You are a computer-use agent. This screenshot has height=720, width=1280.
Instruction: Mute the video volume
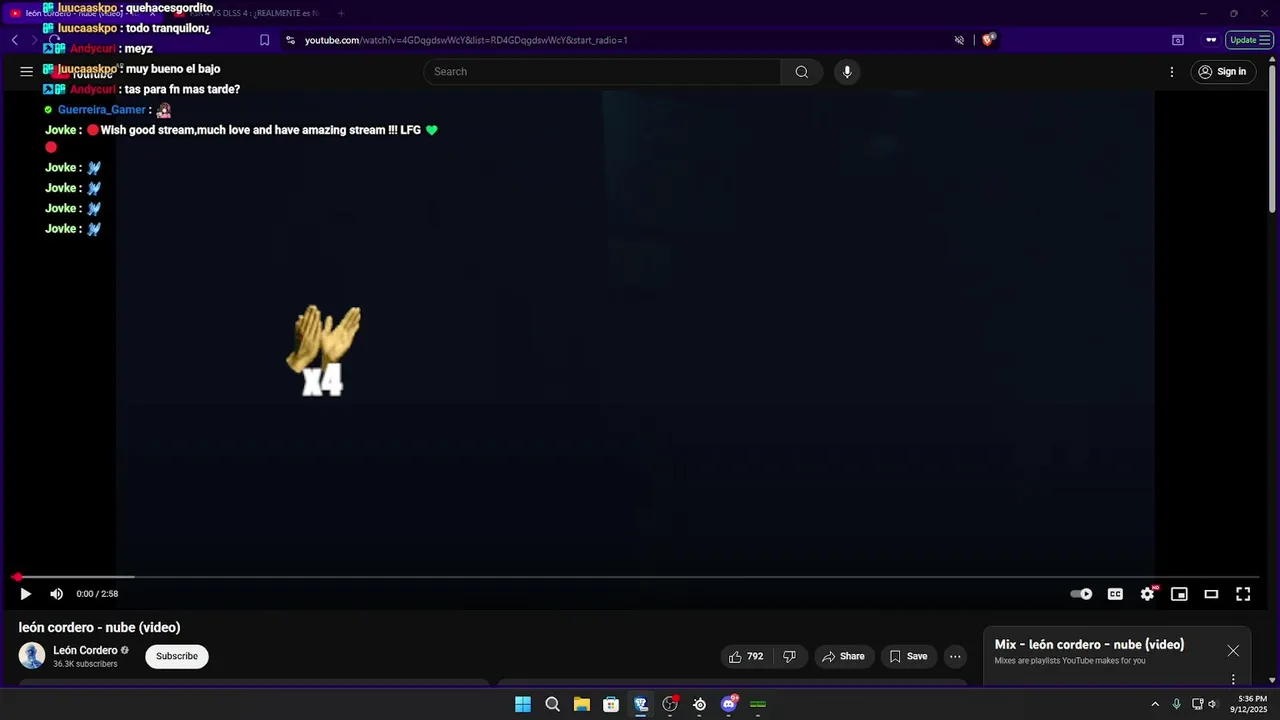(57, 594)
